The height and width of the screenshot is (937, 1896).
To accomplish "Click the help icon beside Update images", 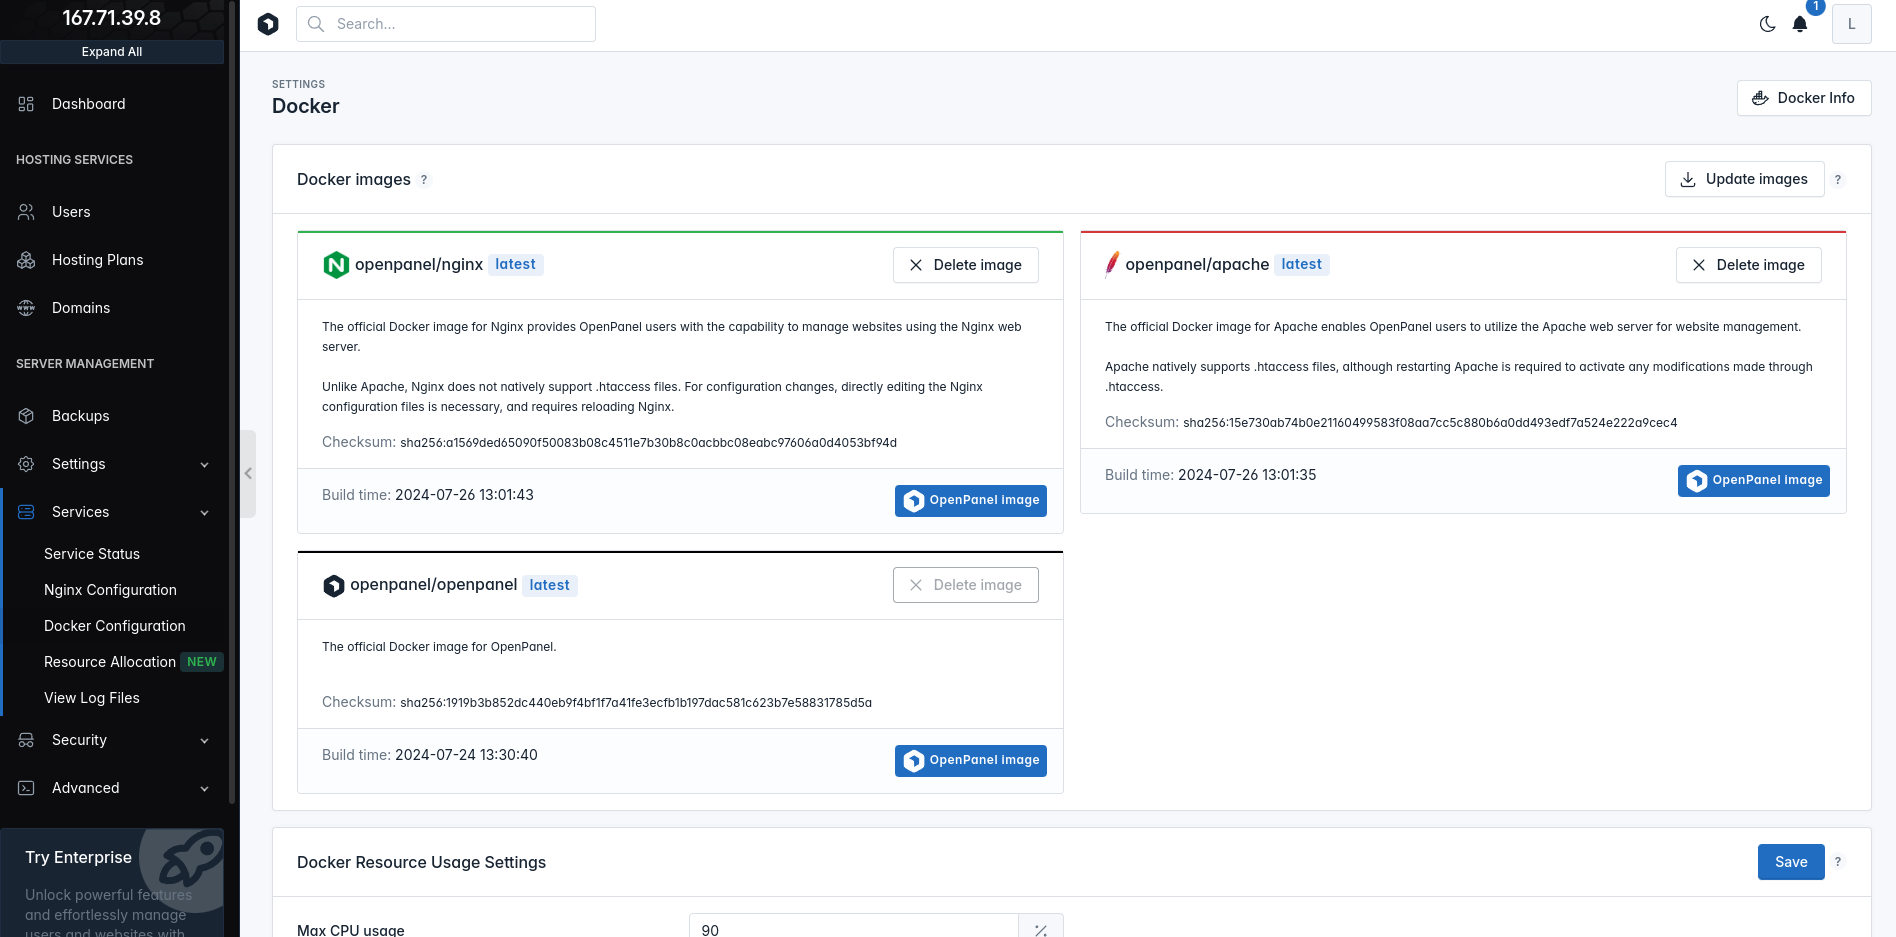I will pos(1838,180).
